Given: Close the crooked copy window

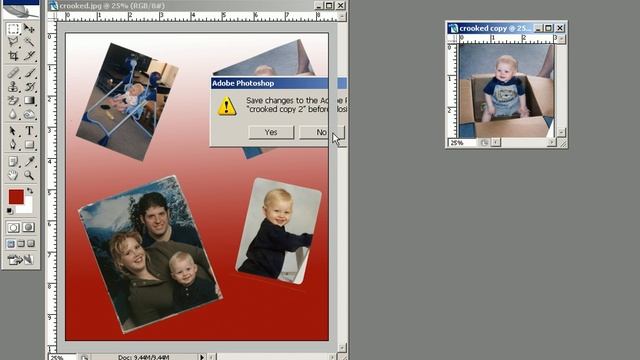Looking at the screenshot, I should [560, 28].
